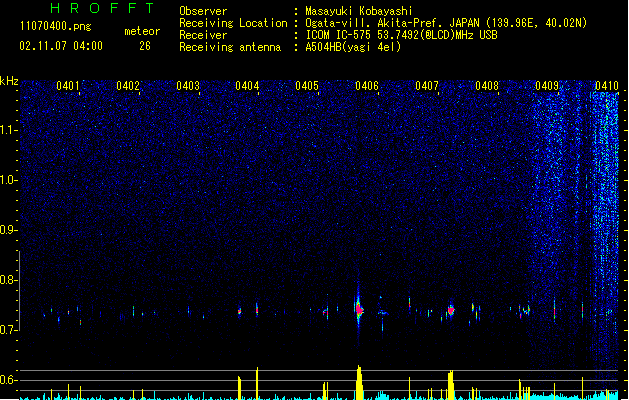
Task: Click the 0402 time marker
Action: pos(128,86)
